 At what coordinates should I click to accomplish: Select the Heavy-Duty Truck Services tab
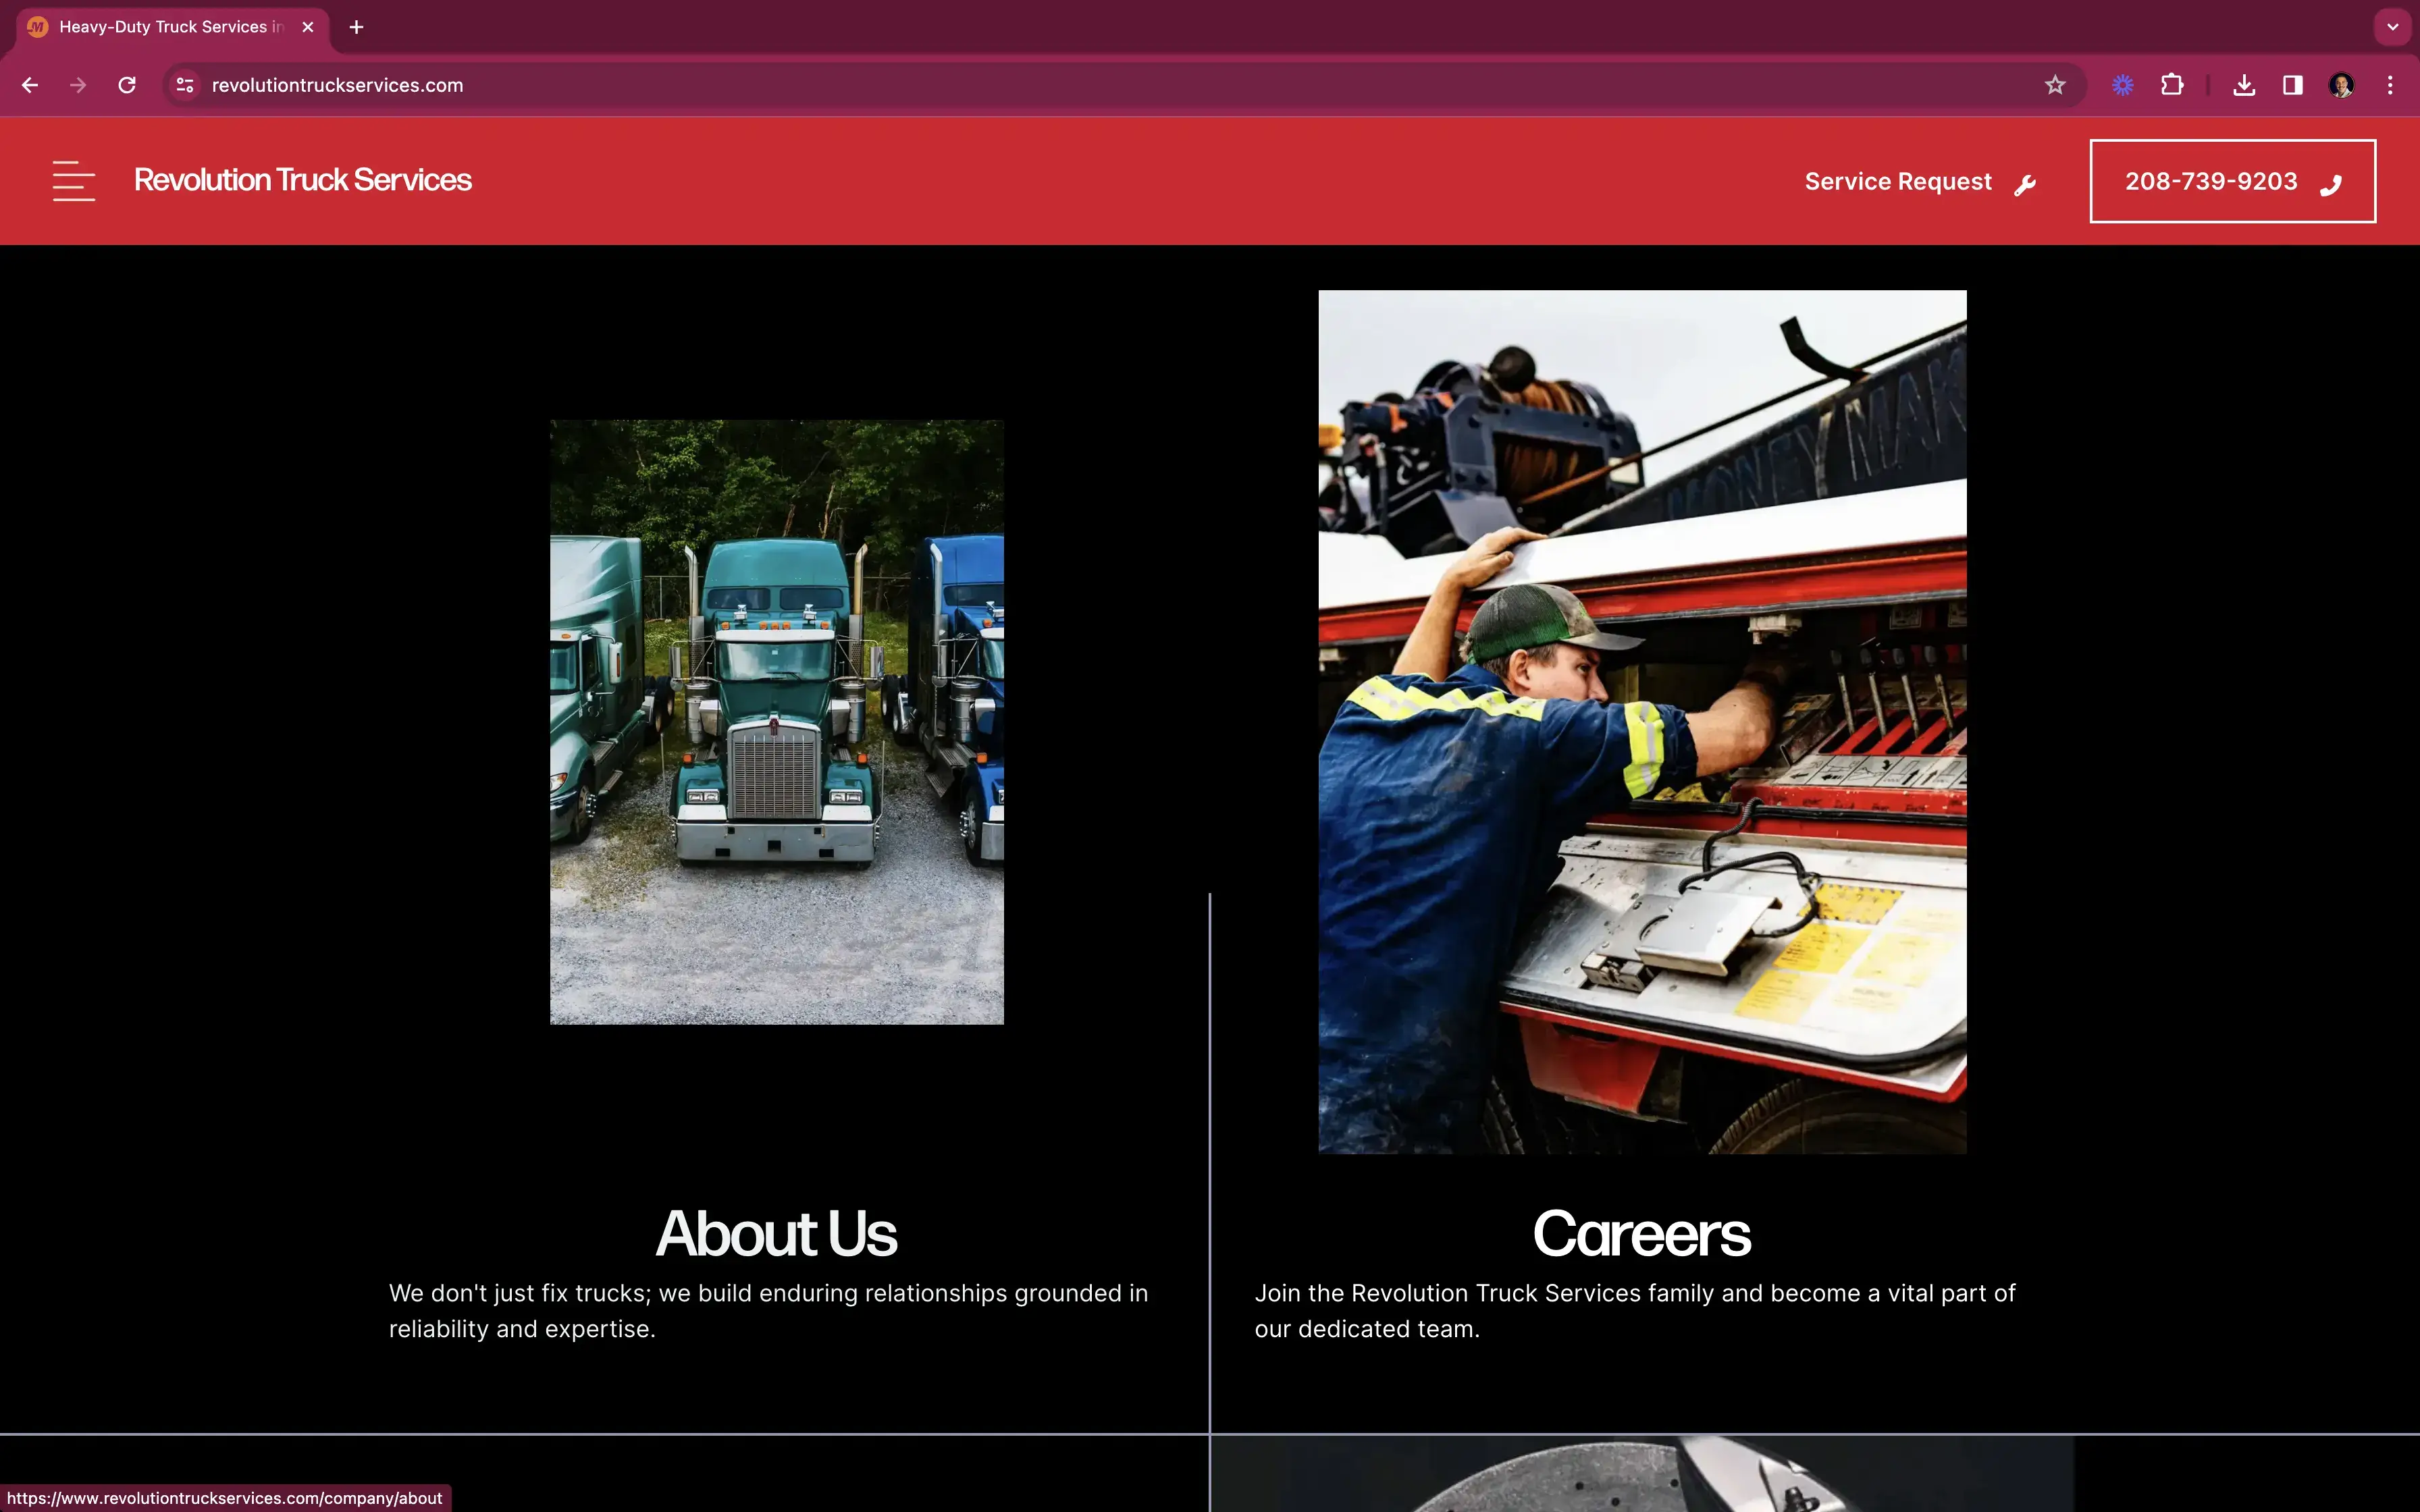pos(173,27)
